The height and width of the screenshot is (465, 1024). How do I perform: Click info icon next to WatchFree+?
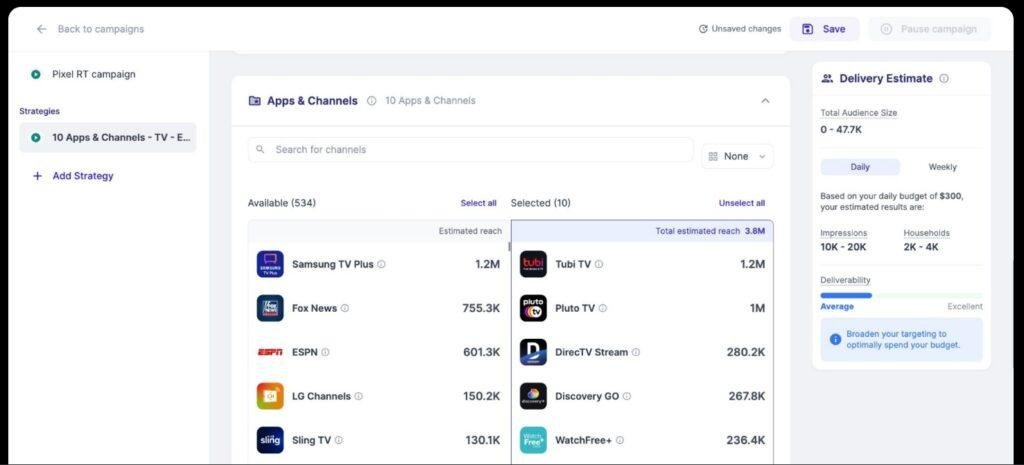click(620, 440)
